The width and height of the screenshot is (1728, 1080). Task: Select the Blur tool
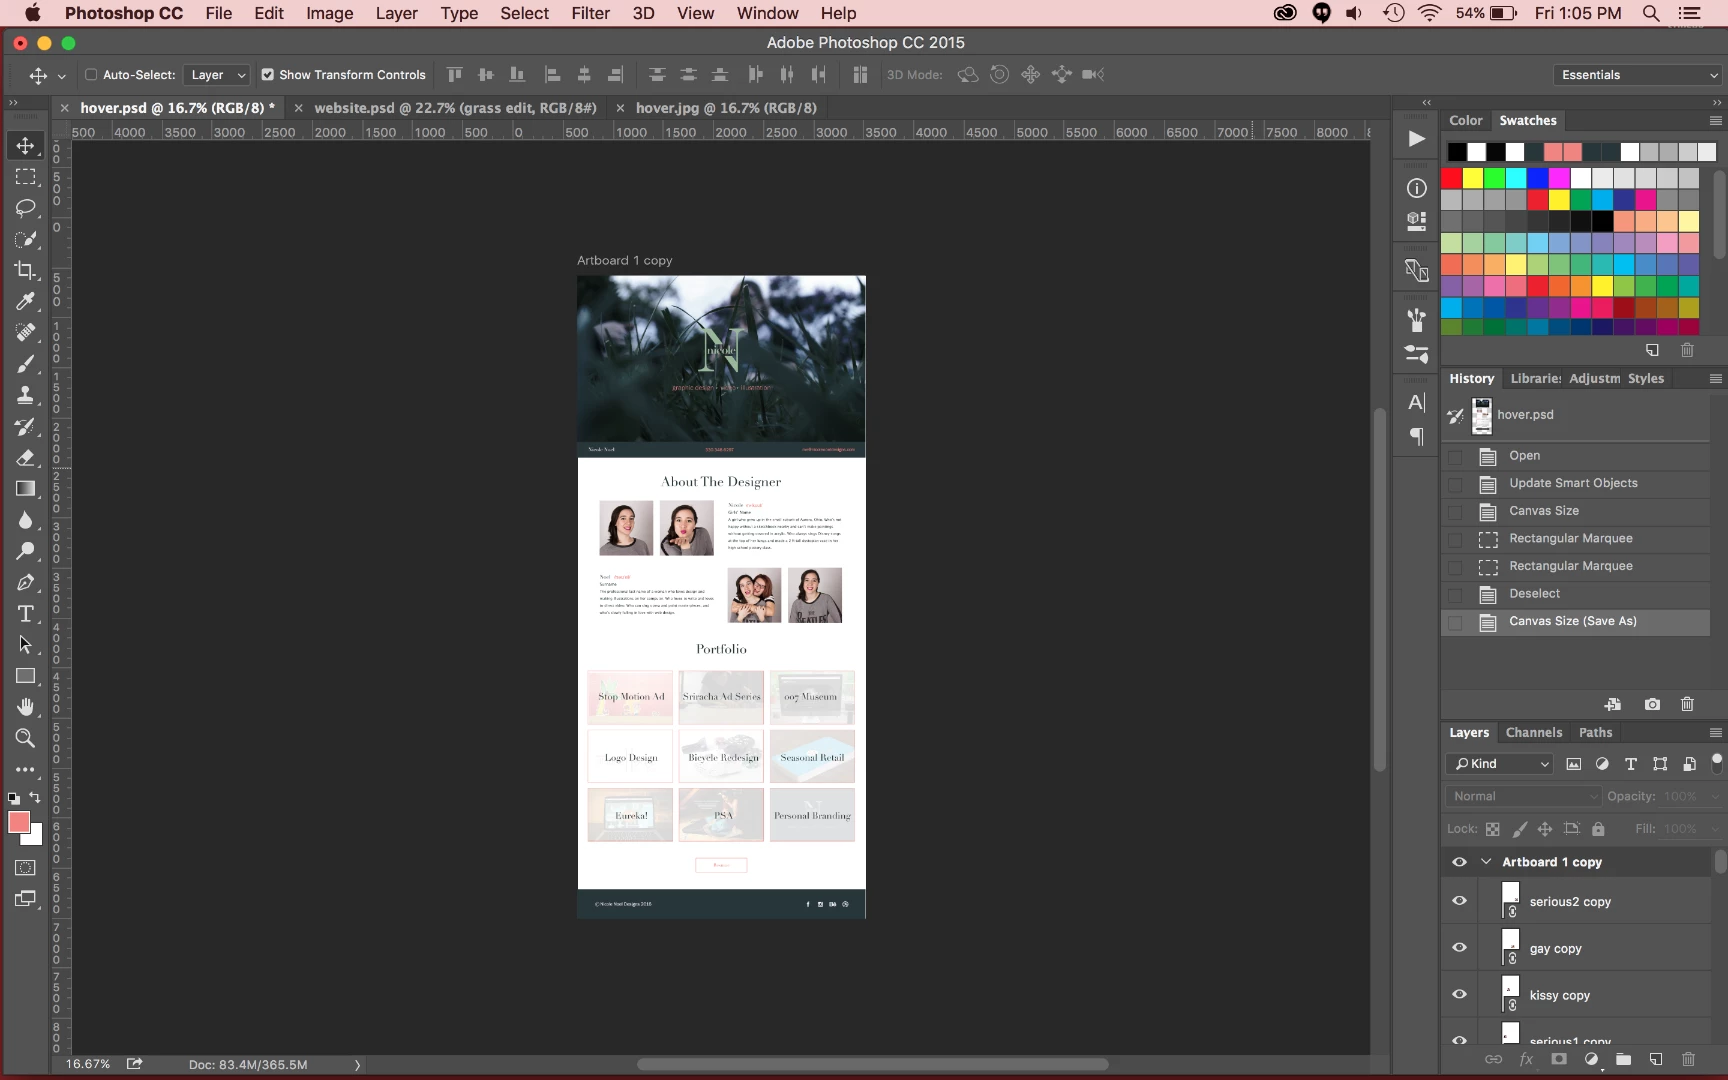tap(25, 520)
